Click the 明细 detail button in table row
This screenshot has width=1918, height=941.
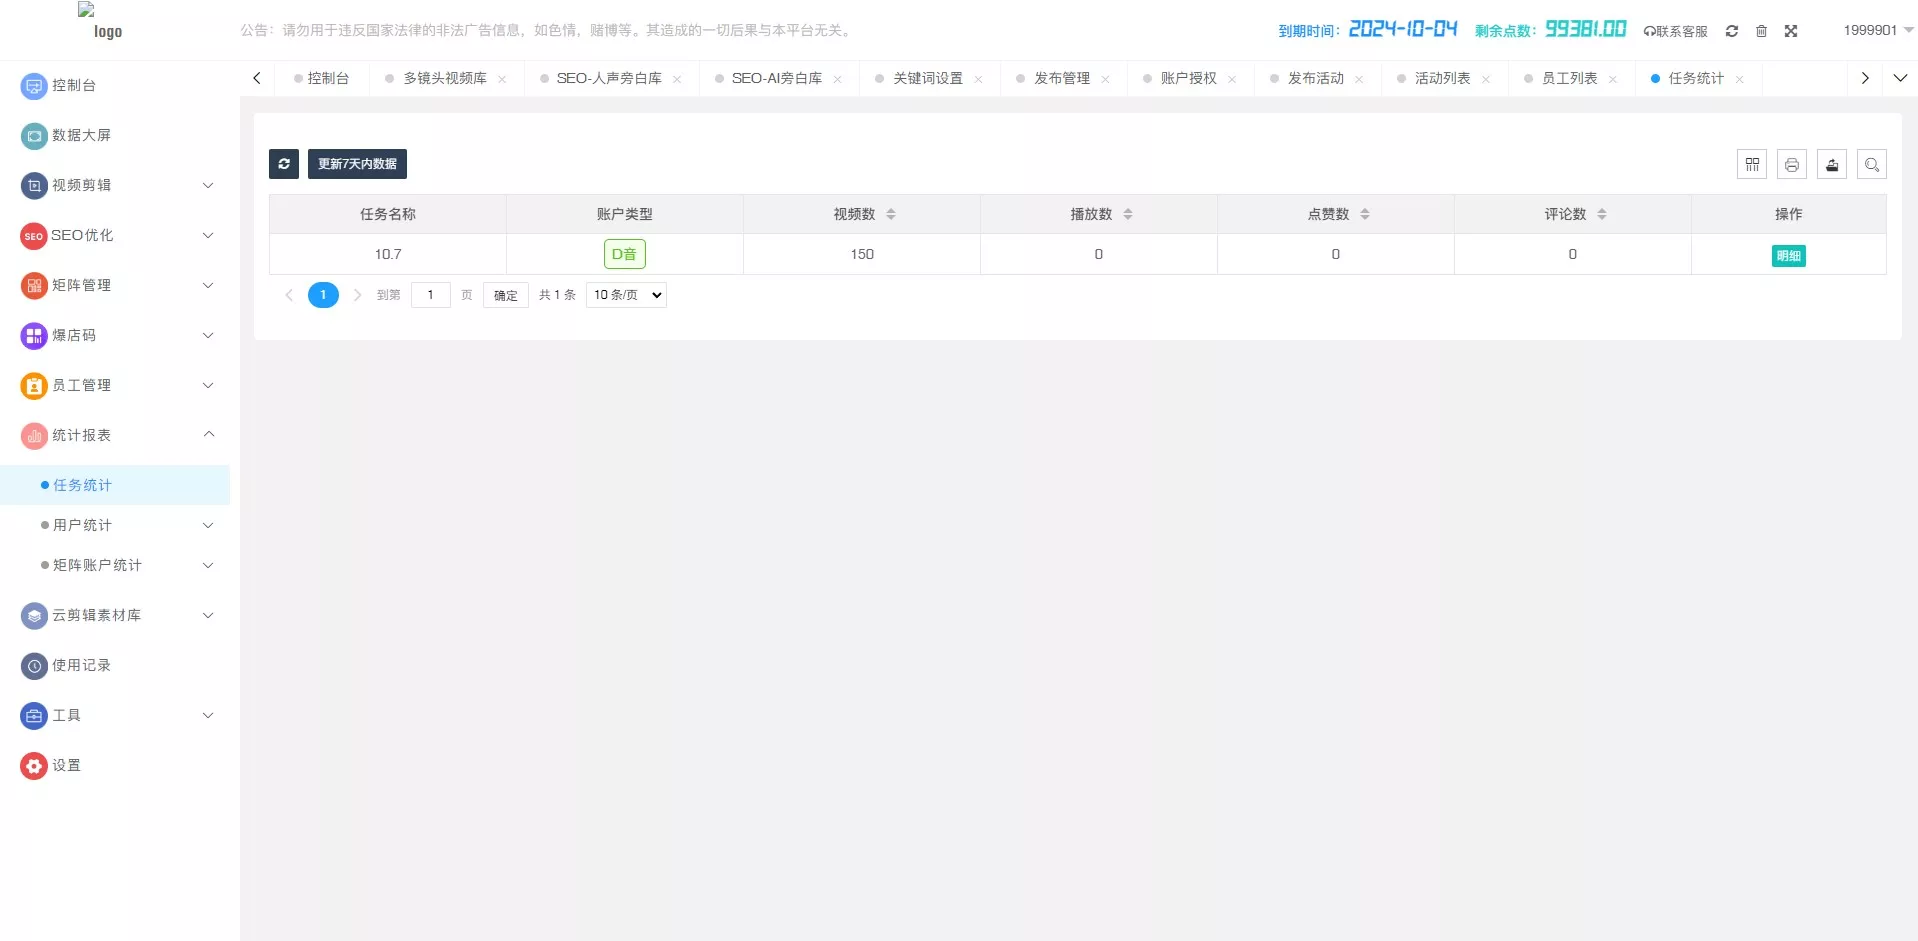pyautogui.click(x=1789, y=255)
